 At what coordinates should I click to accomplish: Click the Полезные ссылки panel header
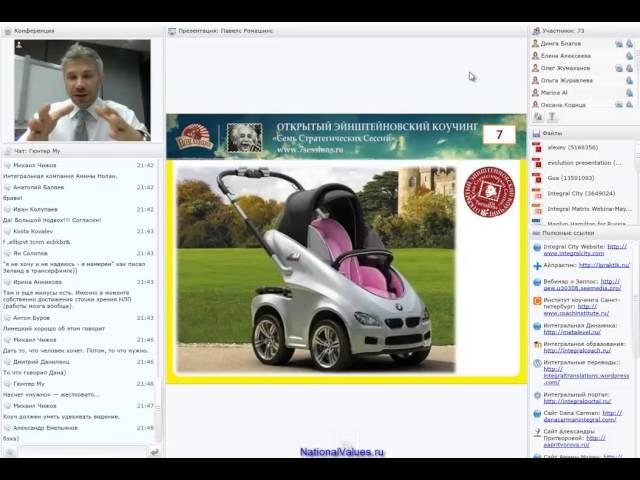coord(568,233)
